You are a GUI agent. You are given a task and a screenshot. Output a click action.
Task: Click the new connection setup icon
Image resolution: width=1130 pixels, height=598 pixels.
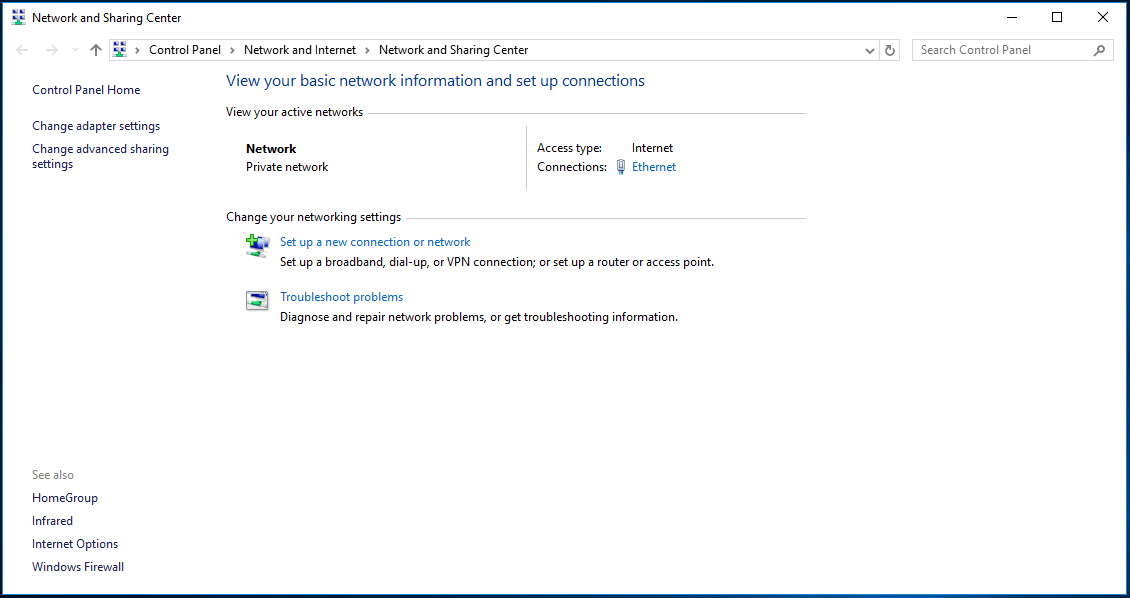(257, 246)
